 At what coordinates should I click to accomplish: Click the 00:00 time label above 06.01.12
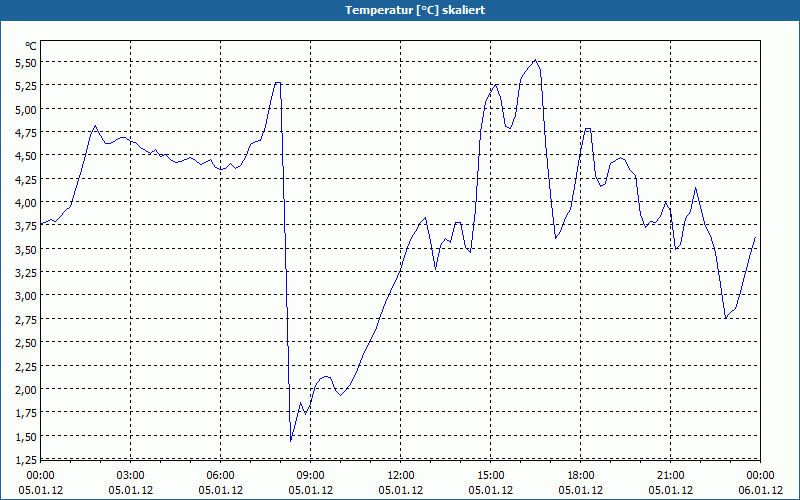pos(760,476)
